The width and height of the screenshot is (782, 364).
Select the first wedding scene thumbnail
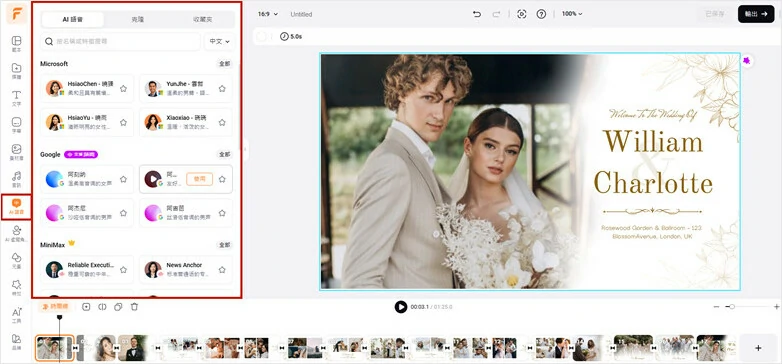(54, 348)
